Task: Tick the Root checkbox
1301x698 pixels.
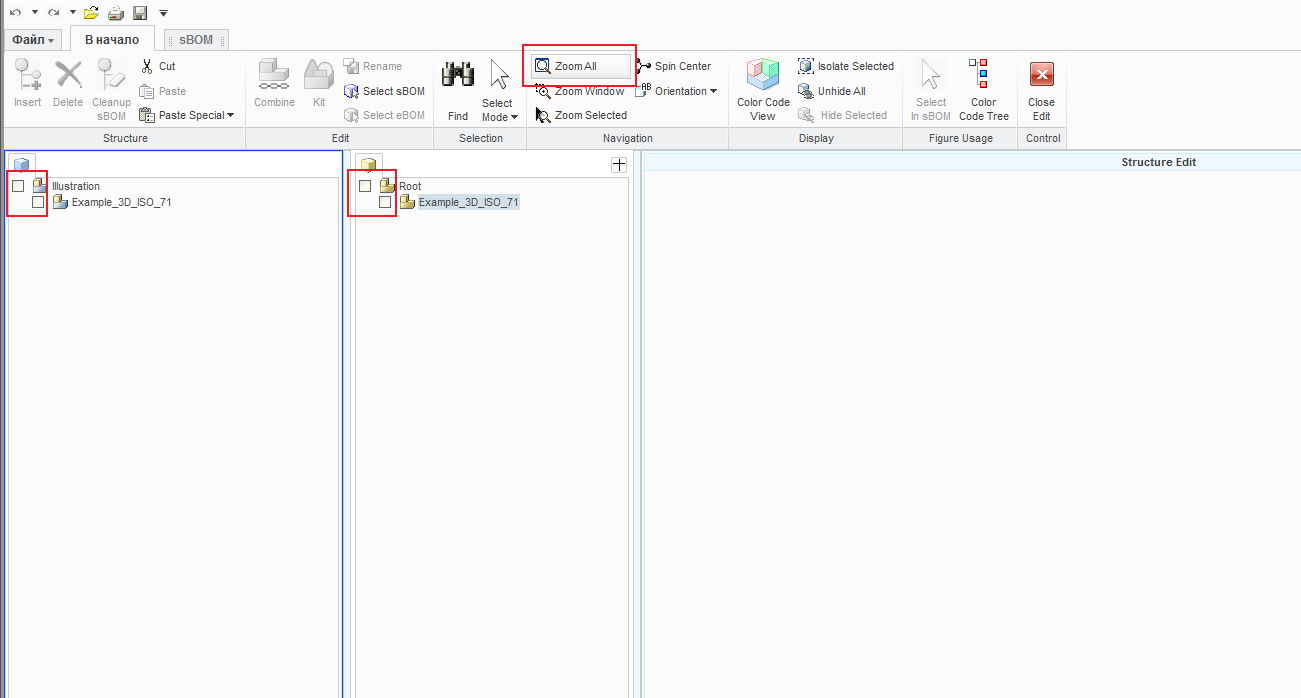Action: tap(365, 186)
